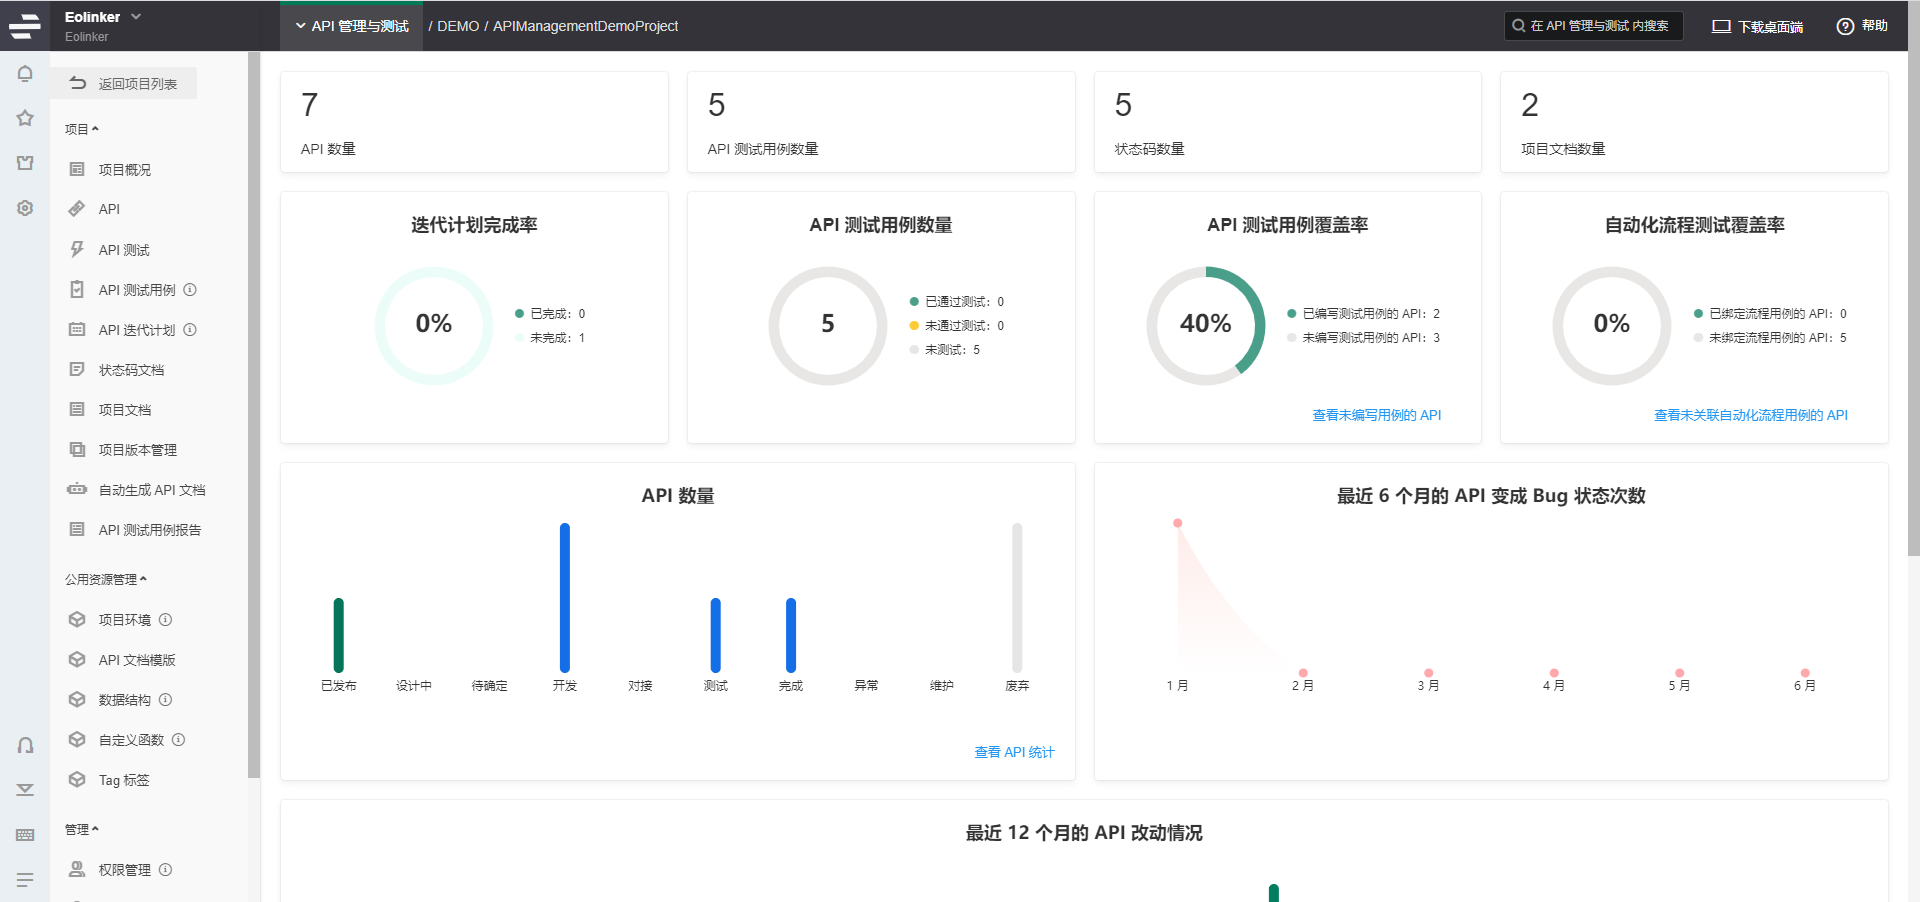Click info icon beside API 测试用例
Viewport: 1920px width, 902px height.
(190, 290)
